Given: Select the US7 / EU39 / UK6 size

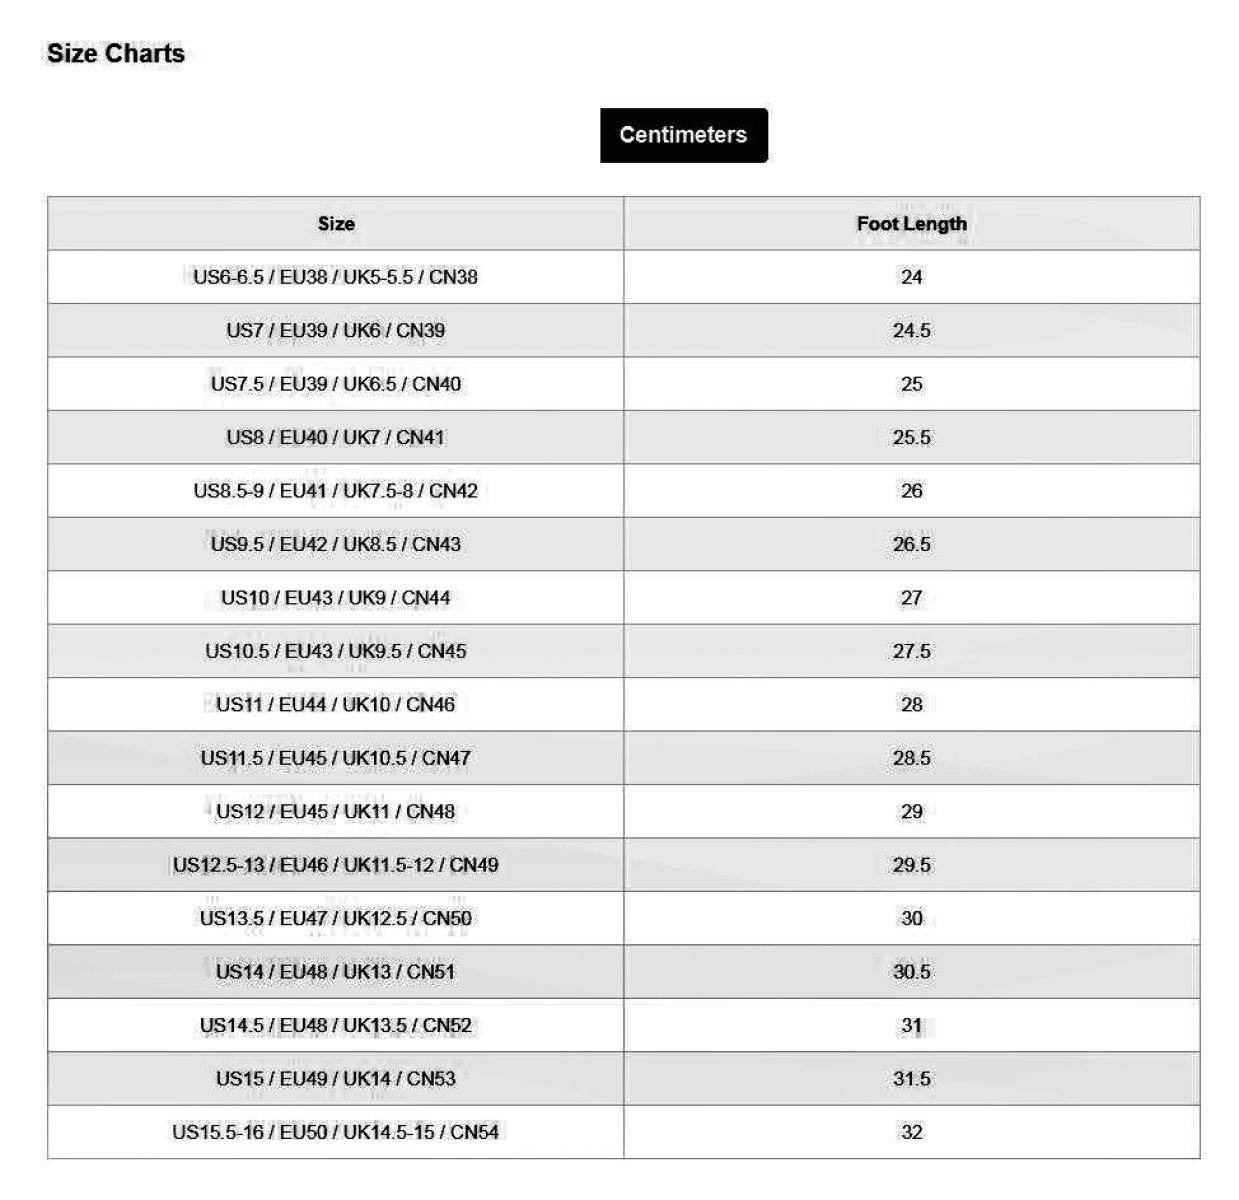Looking at the screenshot, I should point(336,330).
